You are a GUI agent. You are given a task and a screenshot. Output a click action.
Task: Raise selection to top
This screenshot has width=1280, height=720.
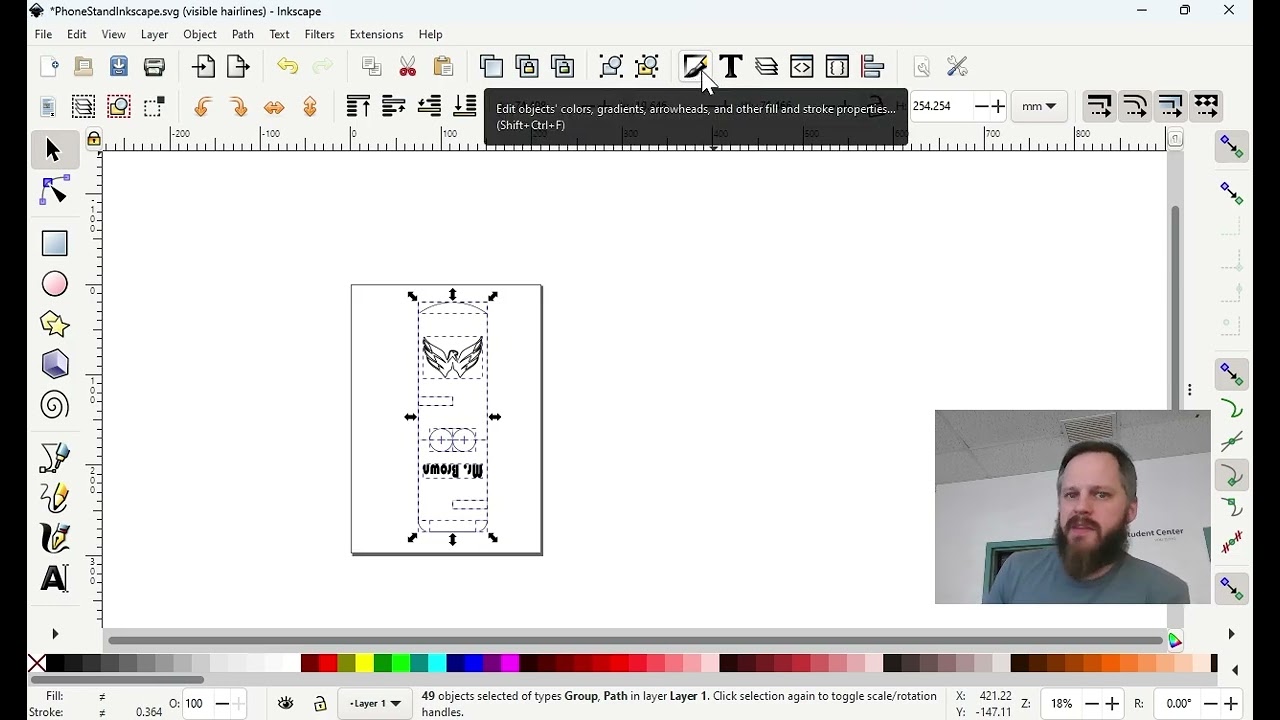358,106
